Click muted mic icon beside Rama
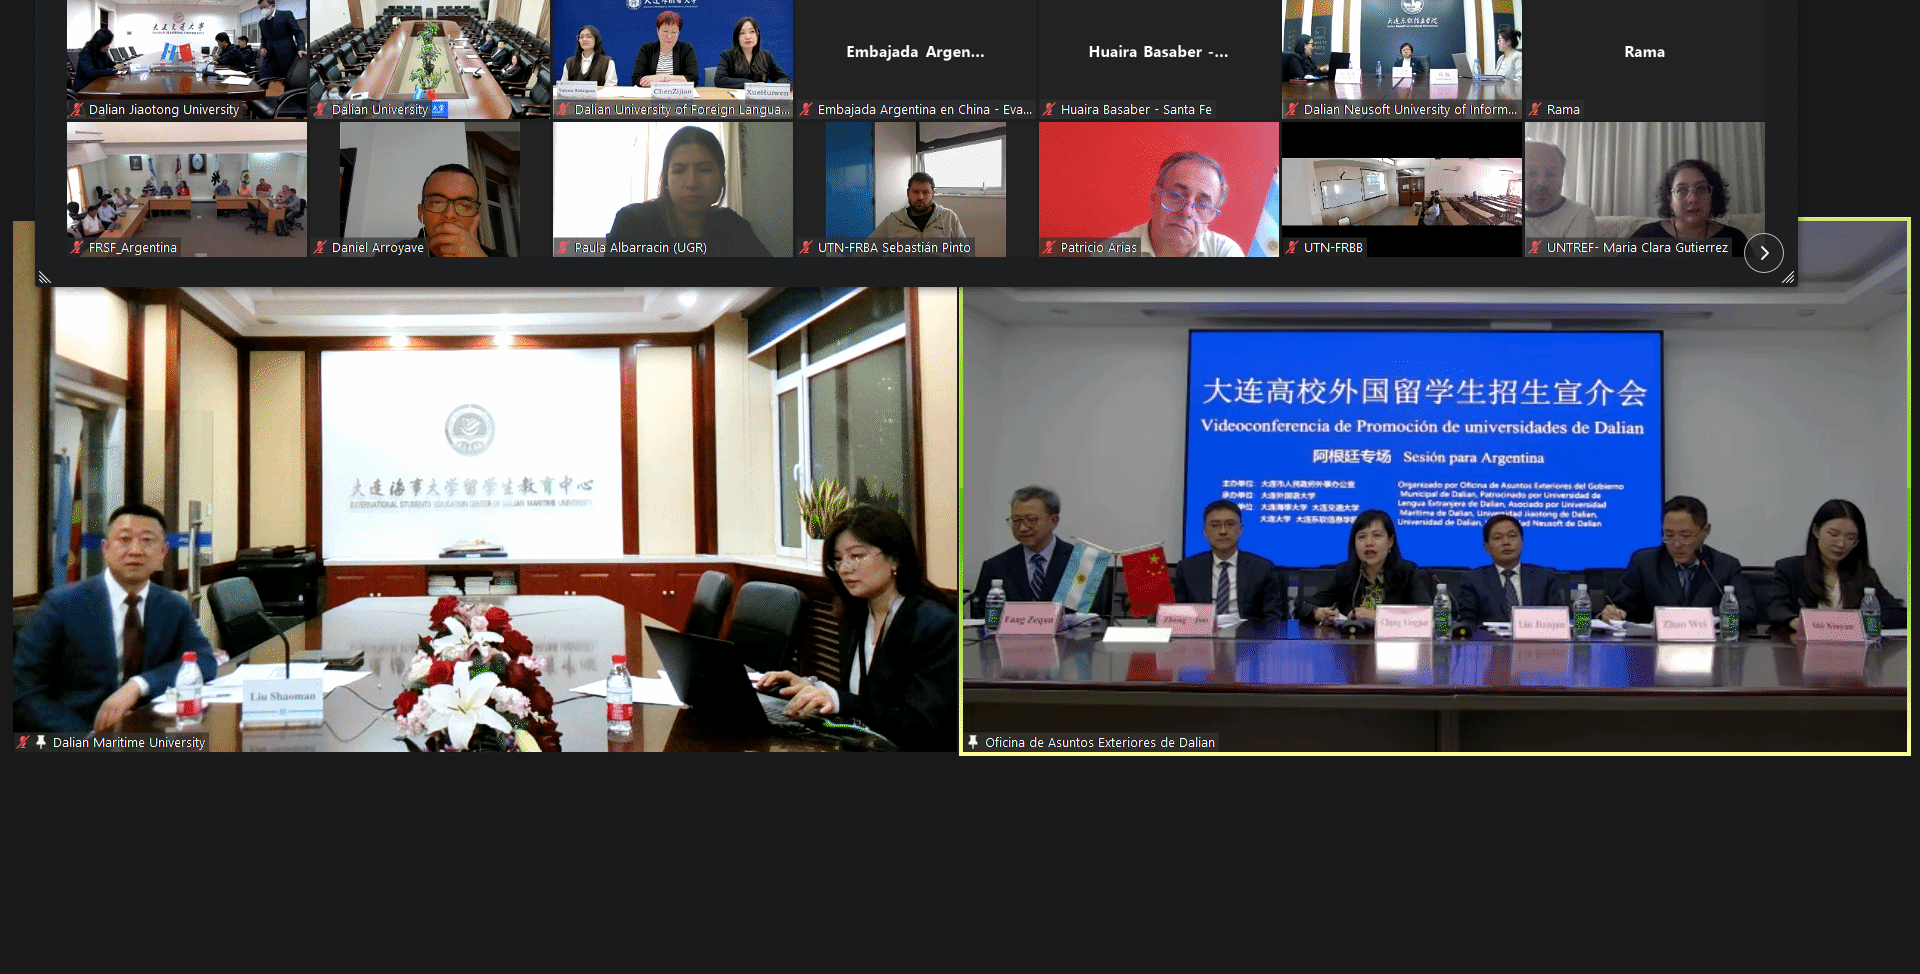This screenshot has width=1920, height=974. (1535, 110)
